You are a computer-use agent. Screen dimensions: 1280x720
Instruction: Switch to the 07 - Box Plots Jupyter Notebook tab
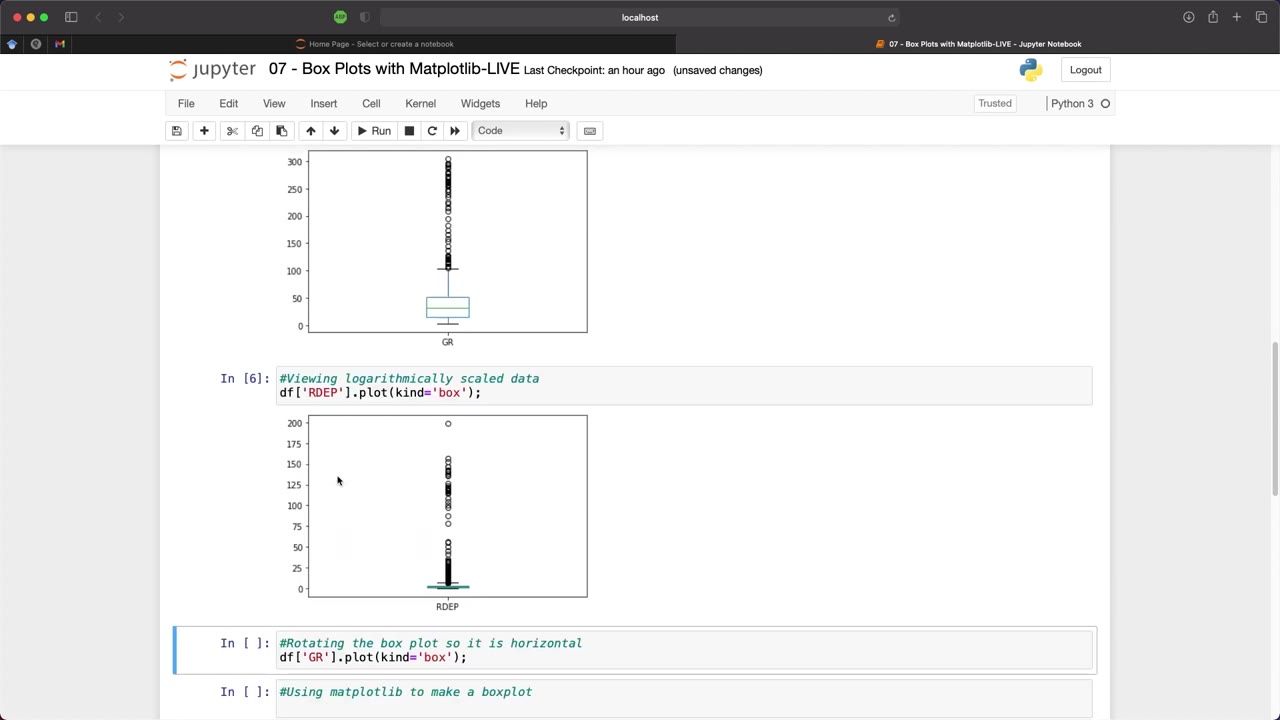(x=979, y=44)
